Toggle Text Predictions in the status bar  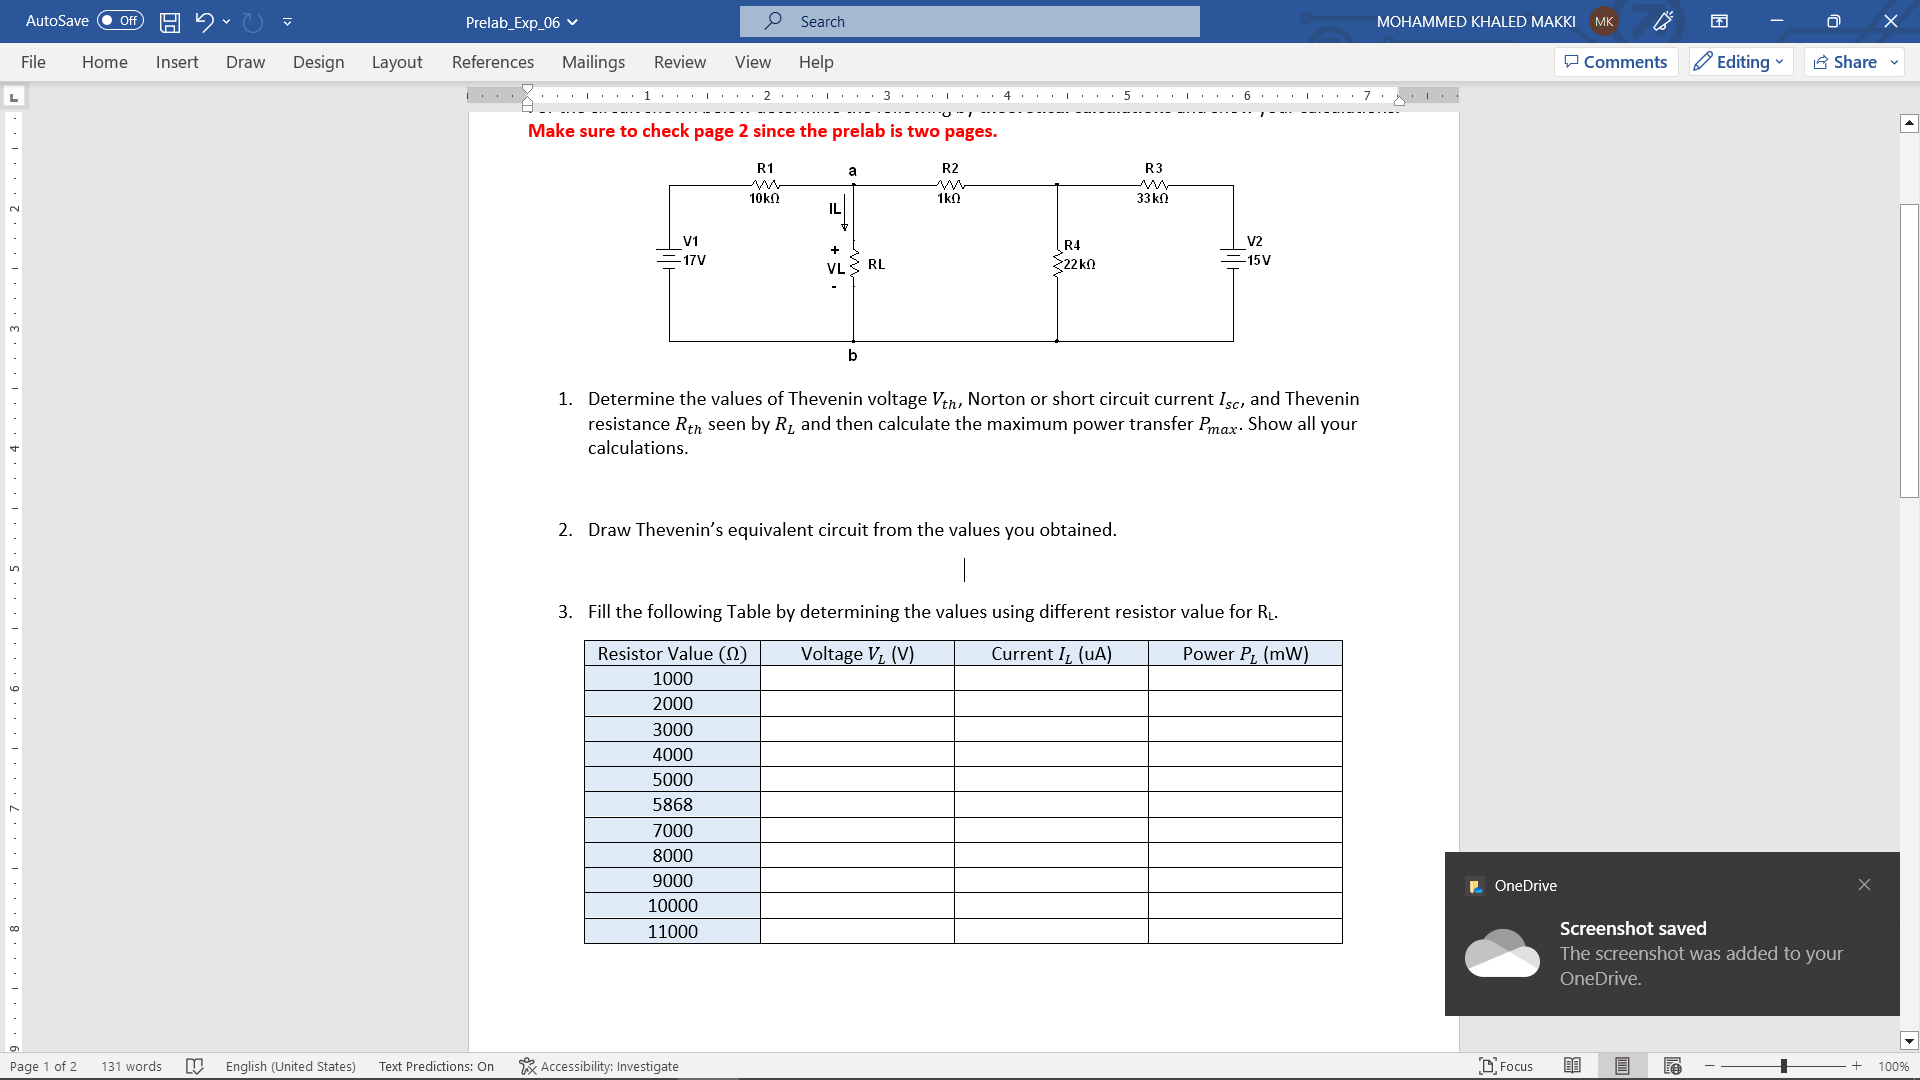pos(436,1066)
